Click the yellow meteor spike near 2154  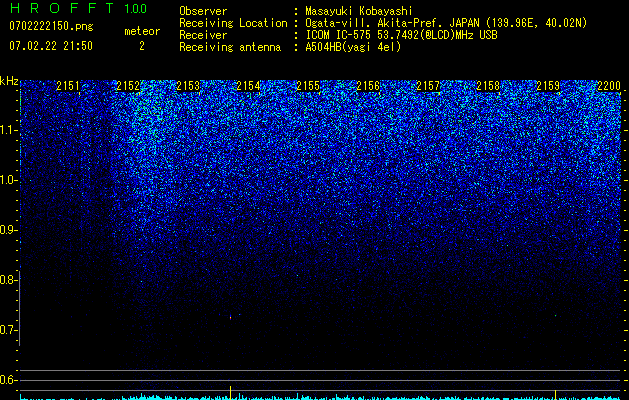tap(230, 392)
